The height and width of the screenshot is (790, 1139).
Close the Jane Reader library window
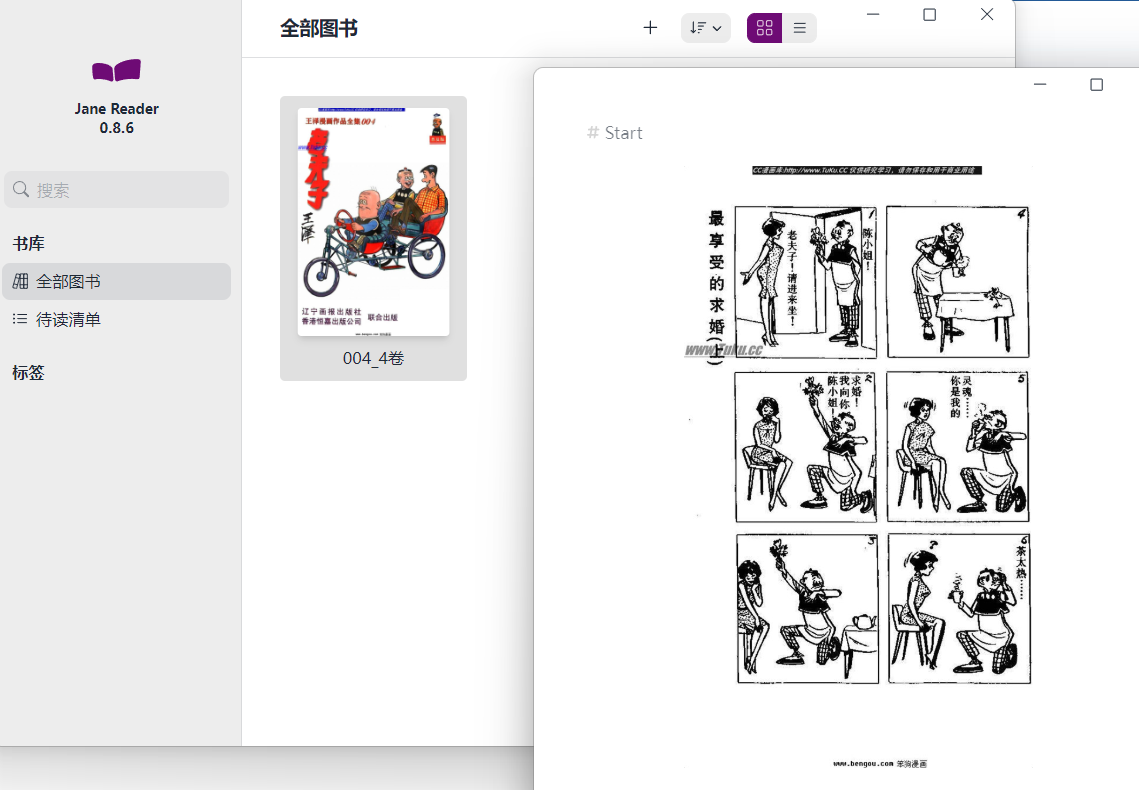pos(986,15)
